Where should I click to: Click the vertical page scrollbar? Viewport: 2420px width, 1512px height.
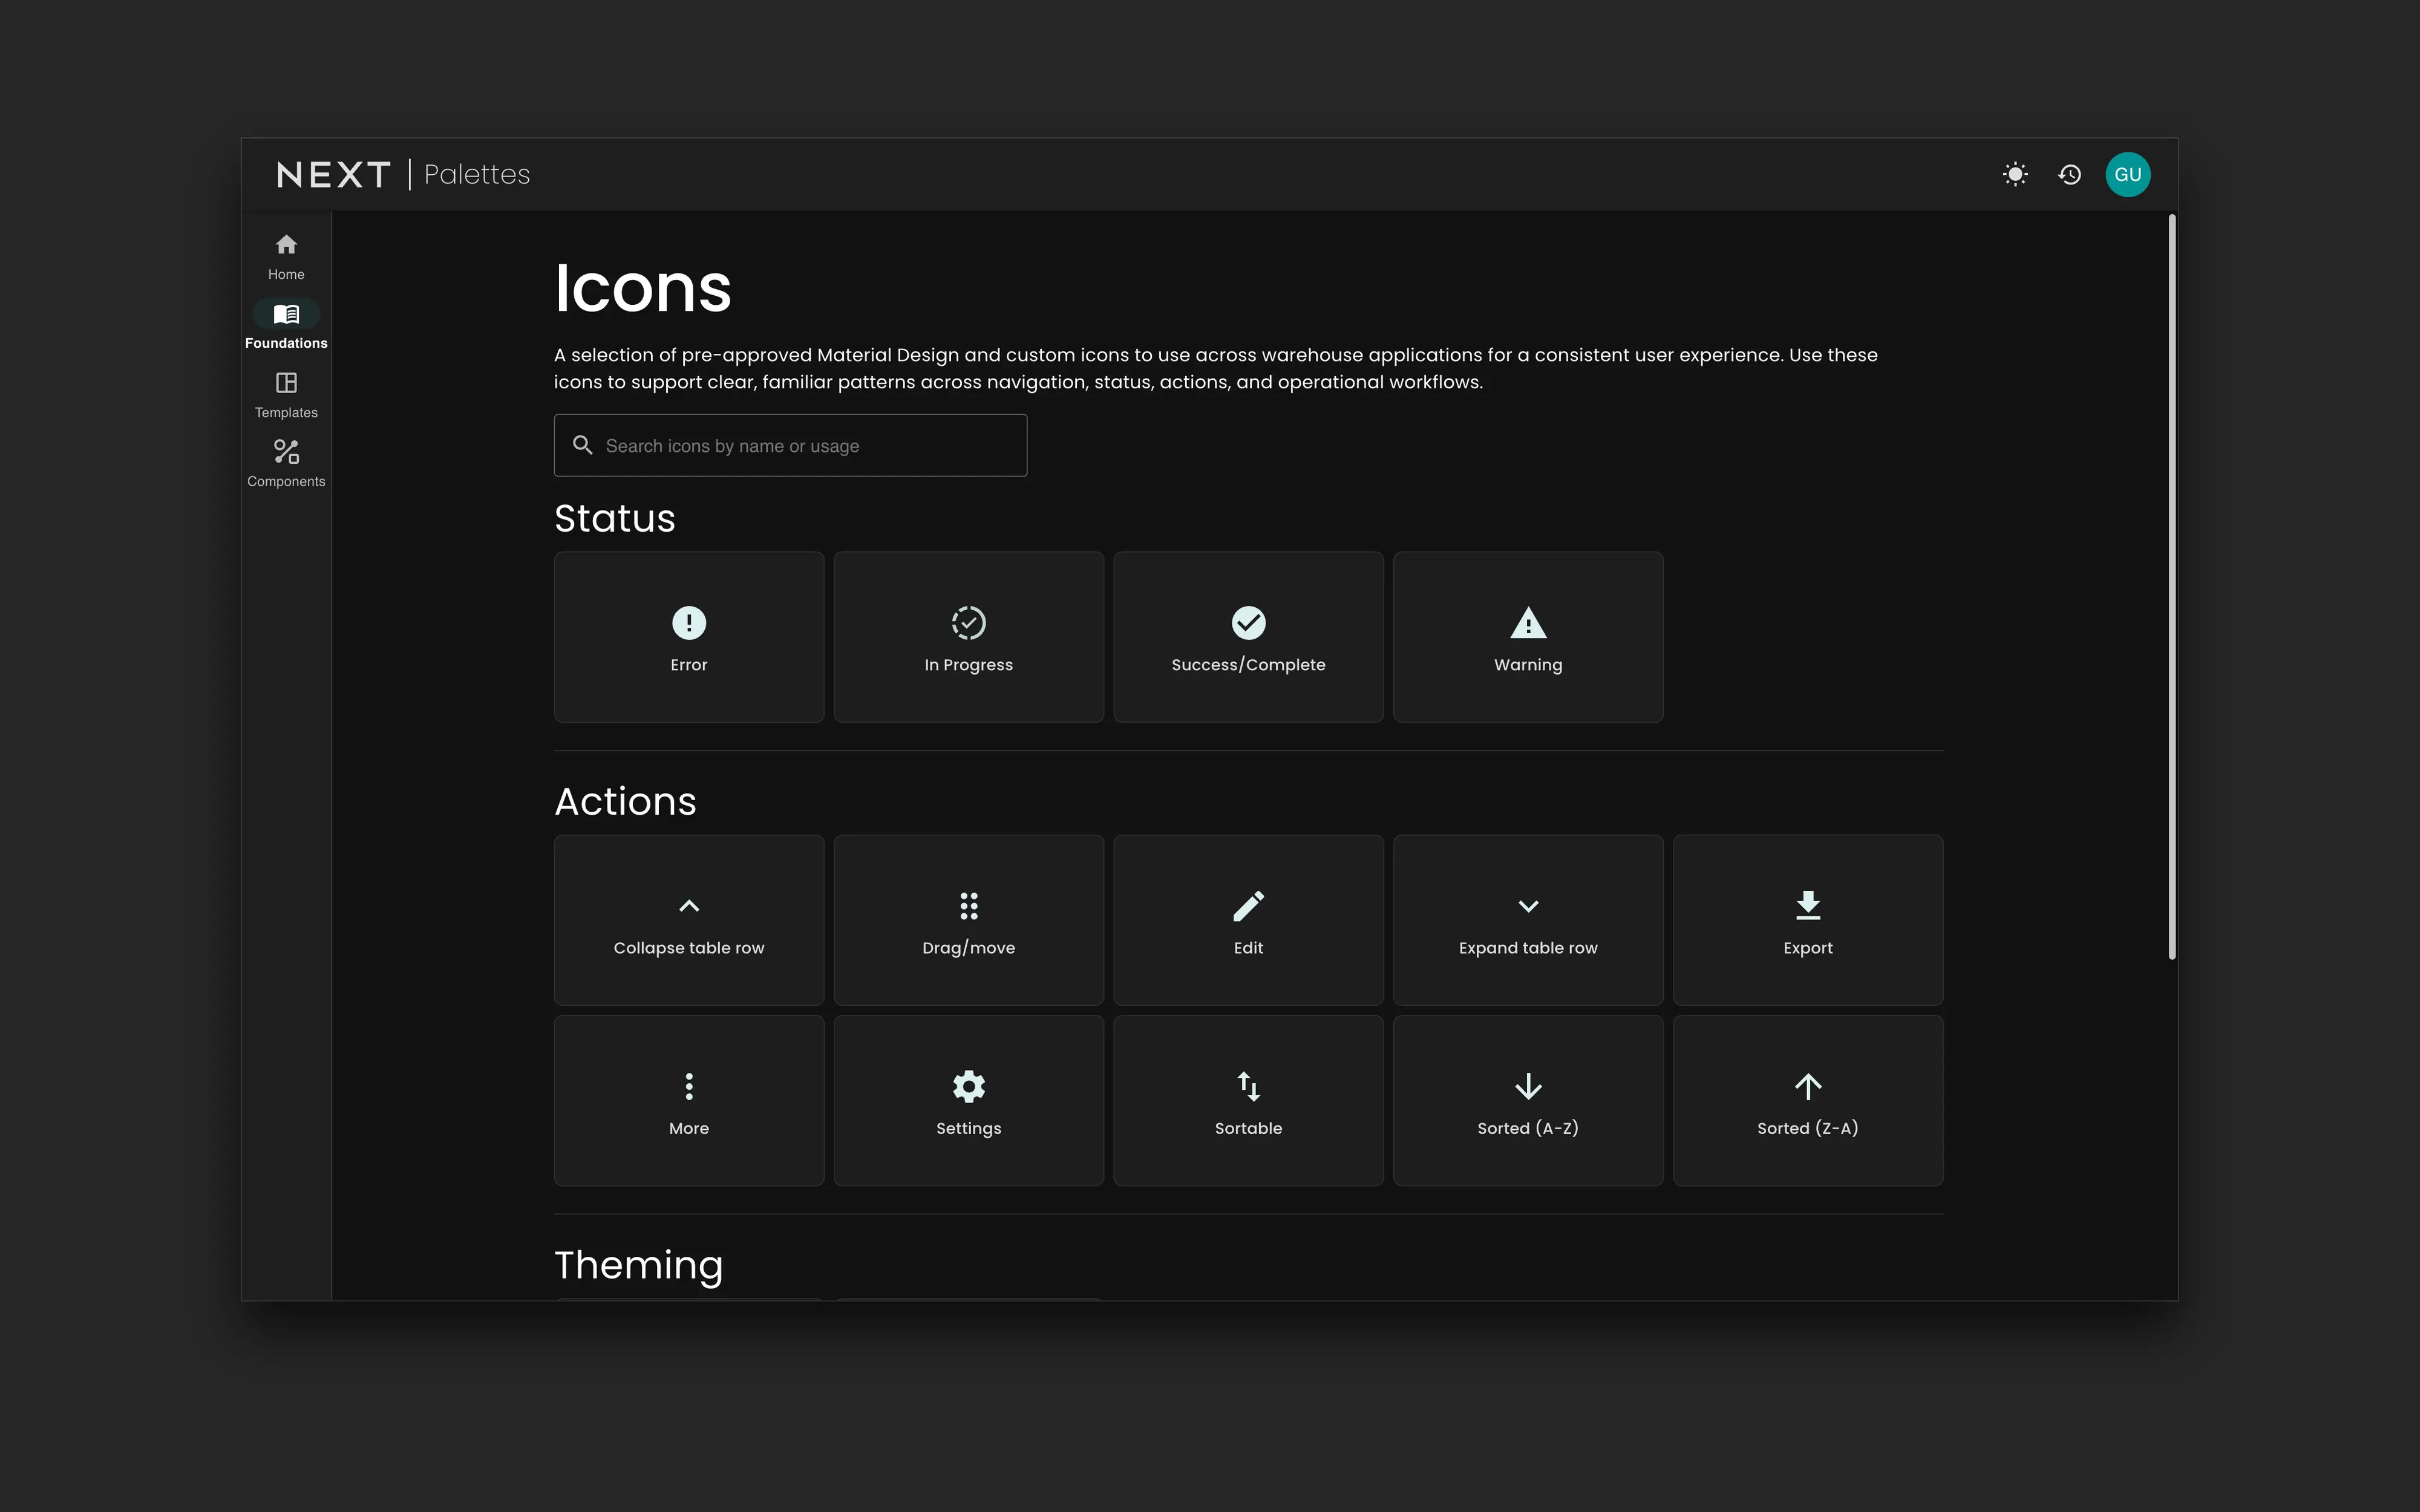(2172, 587)
